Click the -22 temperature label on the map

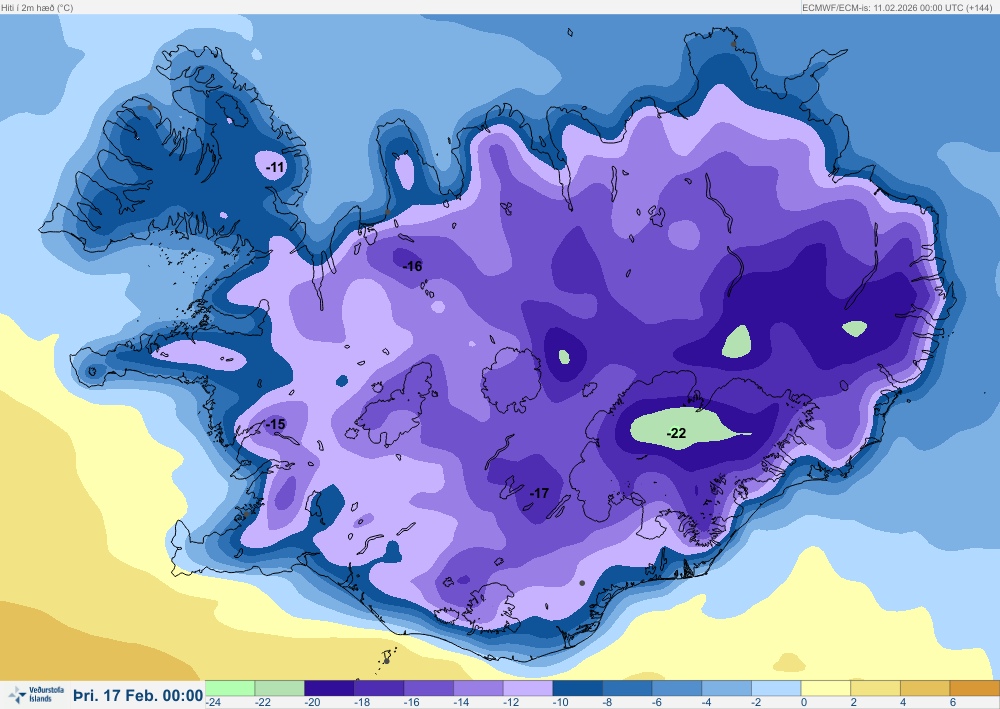point(676,433)
